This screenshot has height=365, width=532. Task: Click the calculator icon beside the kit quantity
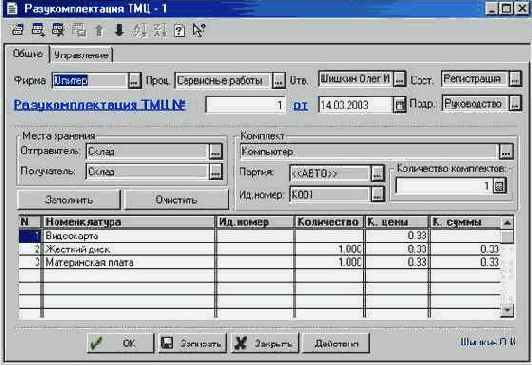pyautogui.click(x=499, y=186)
